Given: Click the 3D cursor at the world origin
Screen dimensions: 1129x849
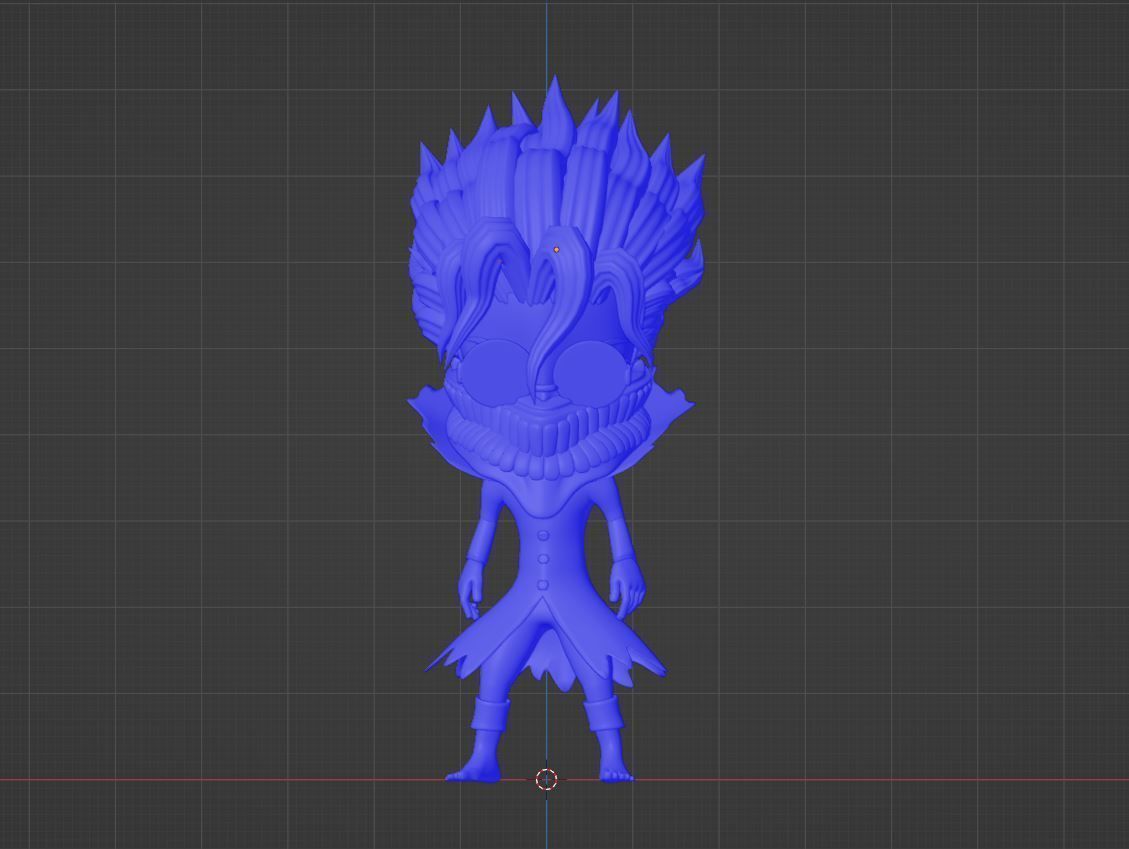Looking at the screenshot, I should pyautogui.click(x=546, y=779).
